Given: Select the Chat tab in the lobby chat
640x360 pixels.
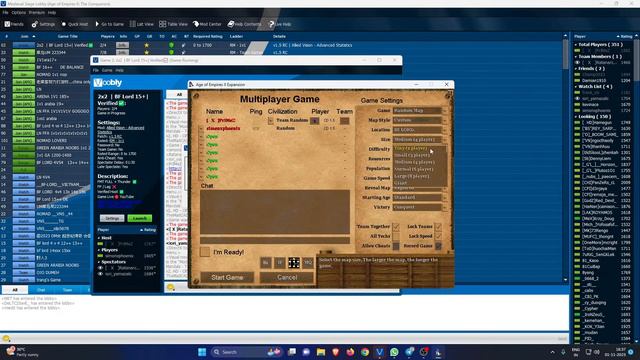Looking at the screenshot, I should 41,290.
